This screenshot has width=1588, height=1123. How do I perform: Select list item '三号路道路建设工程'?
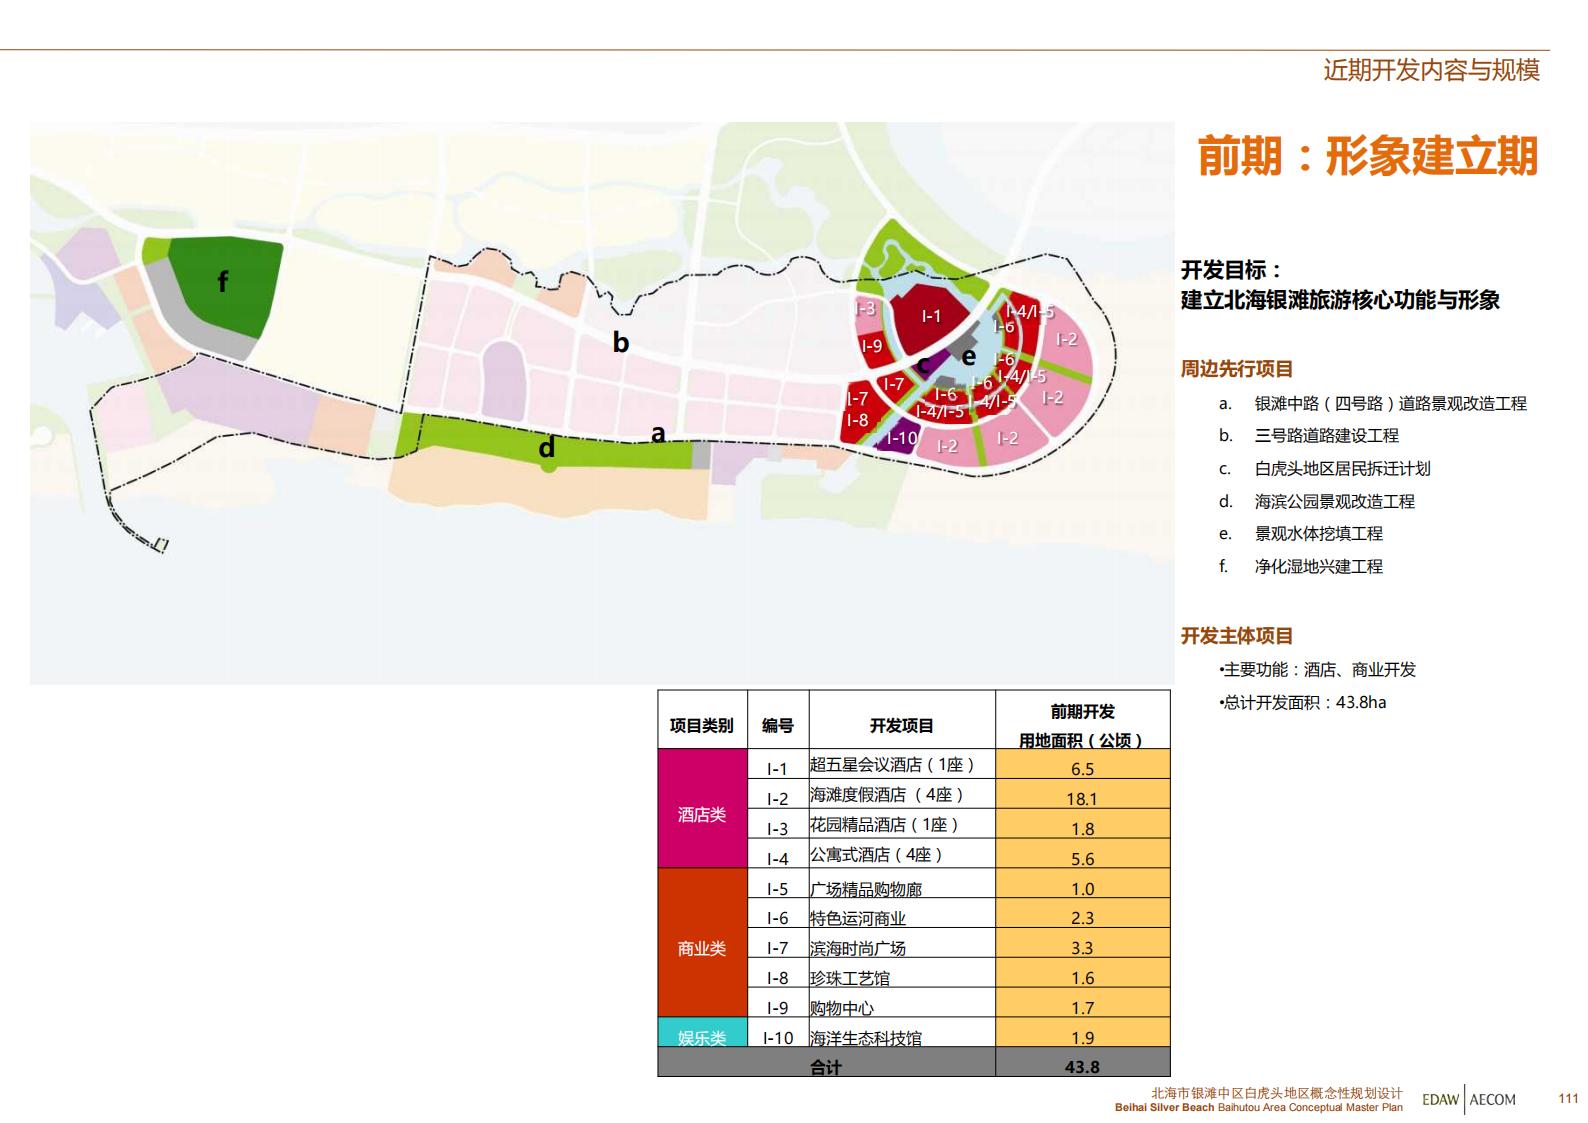point(1326,436)
